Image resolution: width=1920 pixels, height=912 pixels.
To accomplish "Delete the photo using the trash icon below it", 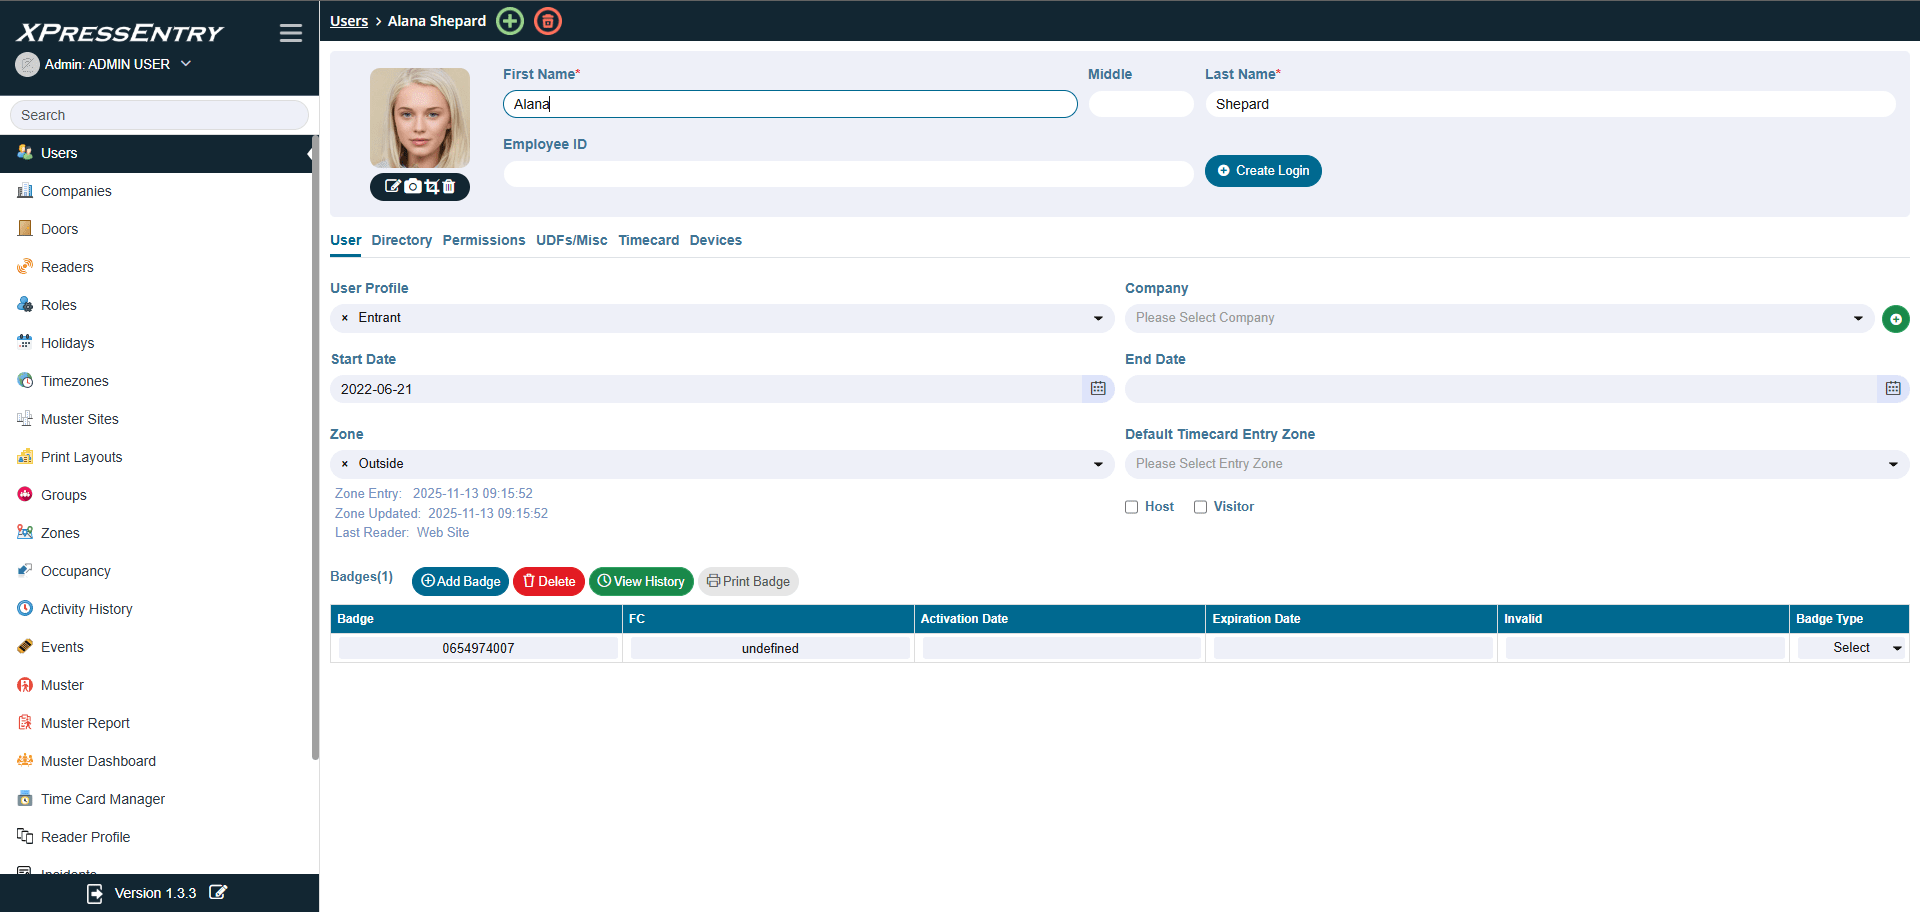I will (449, 186).
